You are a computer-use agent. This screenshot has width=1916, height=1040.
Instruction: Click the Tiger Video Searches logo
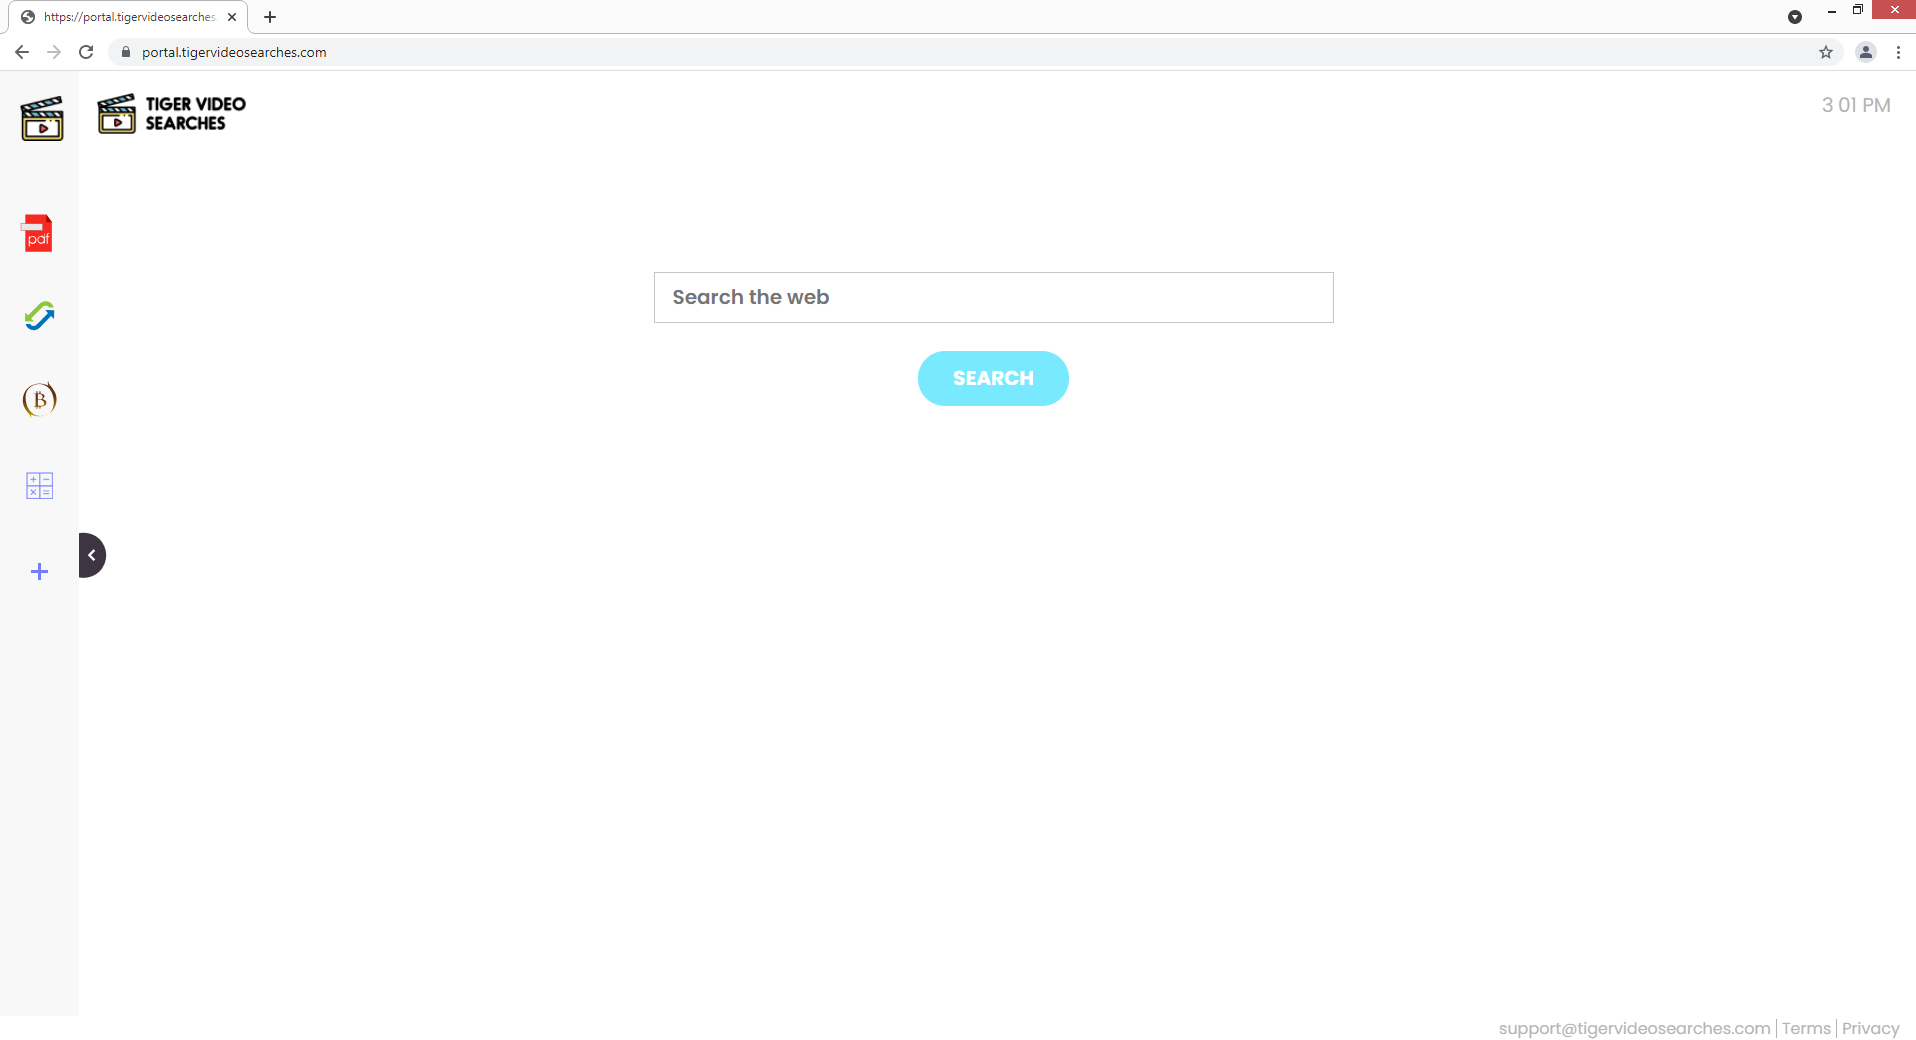[171, 114]
